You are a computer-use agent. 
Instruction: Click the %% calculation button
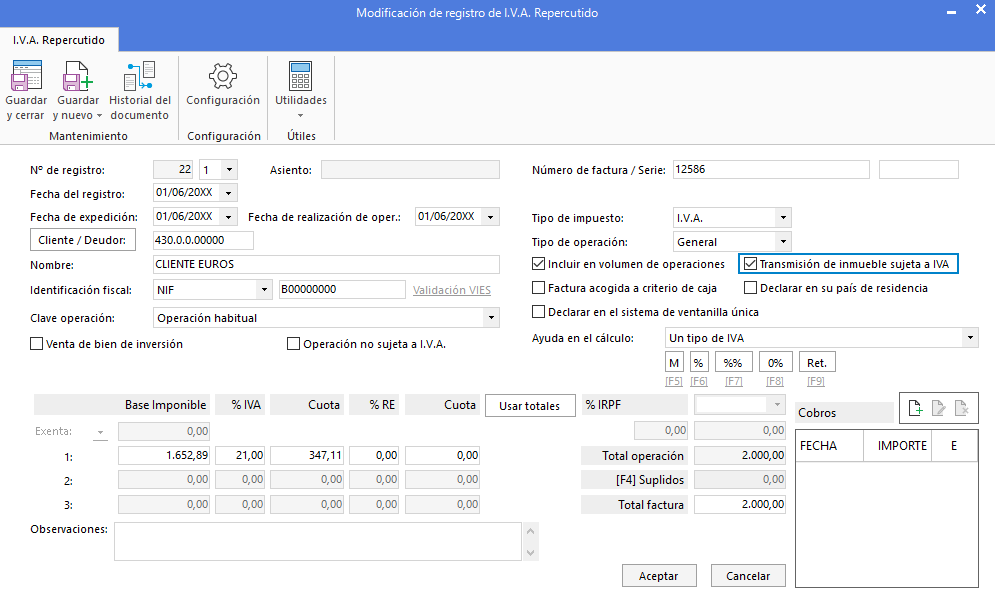click(x=733, y=362)
